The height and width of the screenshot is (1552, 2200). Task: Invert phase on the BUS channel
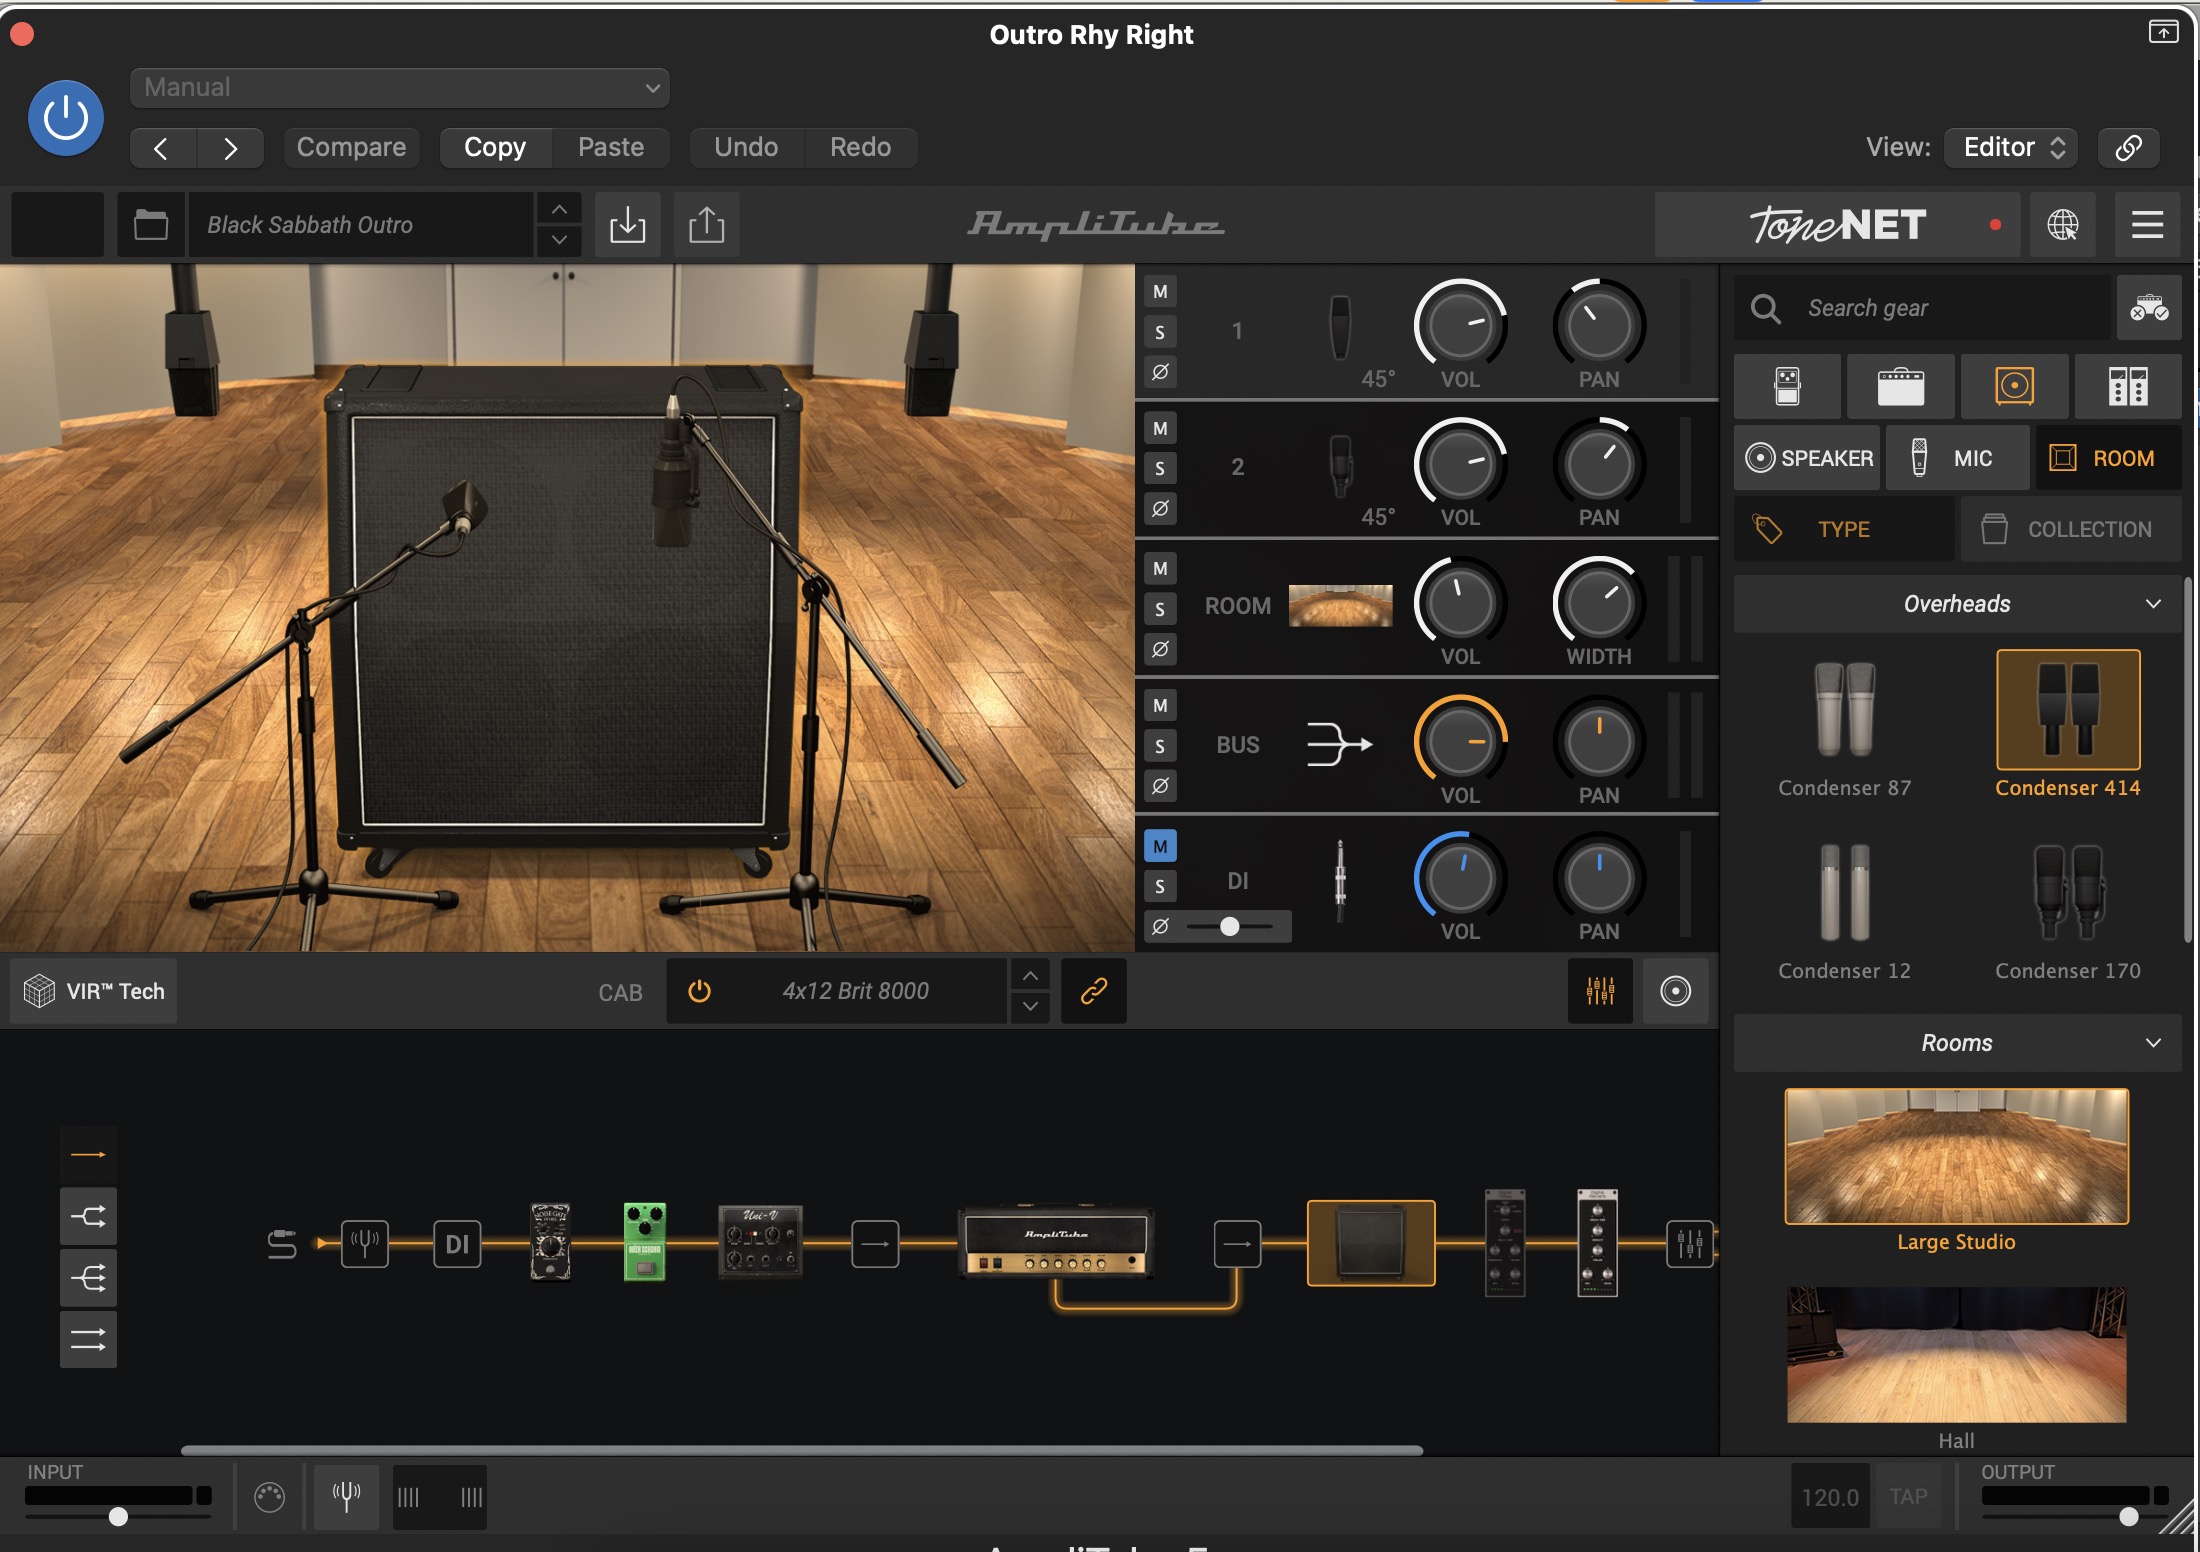[x=1160, y=786]
